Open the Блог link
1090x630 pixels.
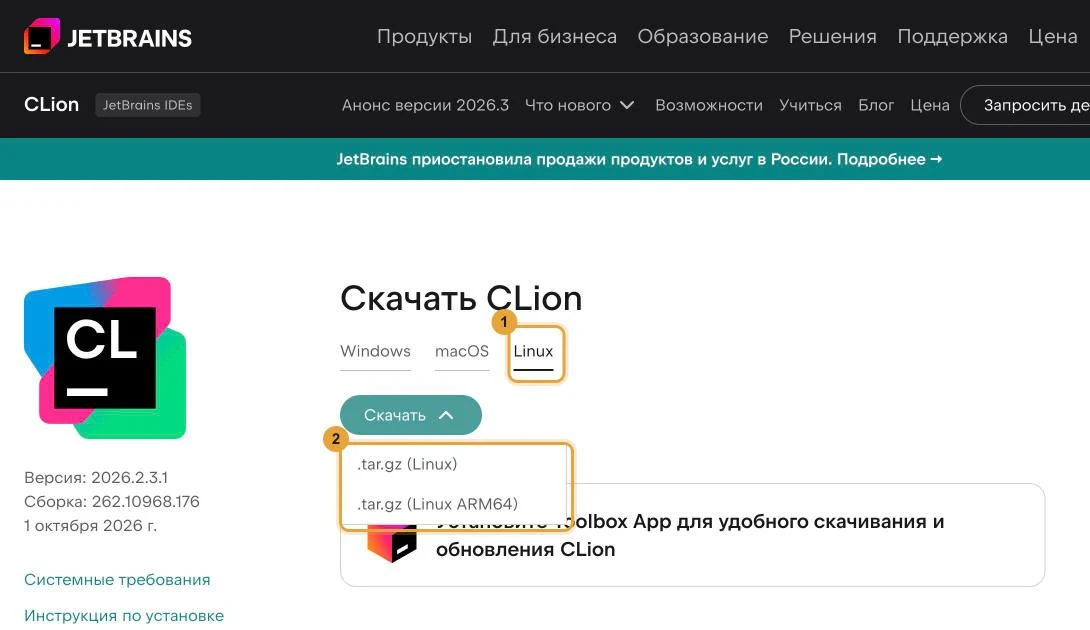876,105
